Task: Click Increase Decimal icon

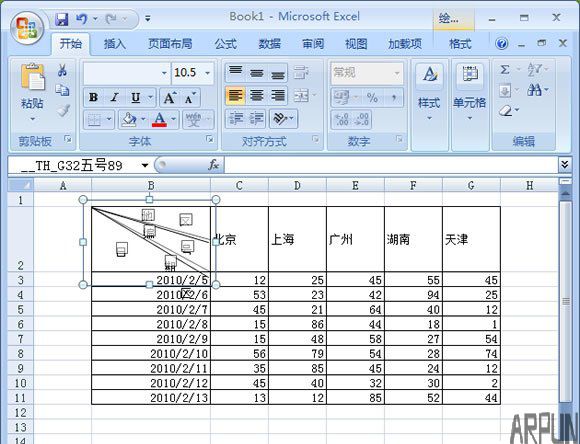Action: (x=341, y=120)
